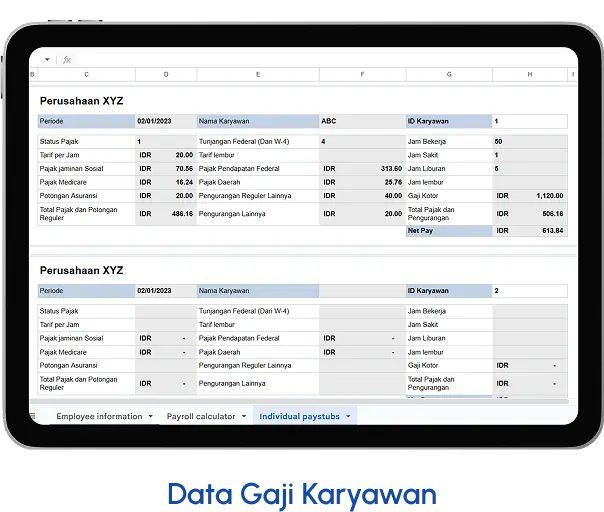Select column H header

(529, 75)
